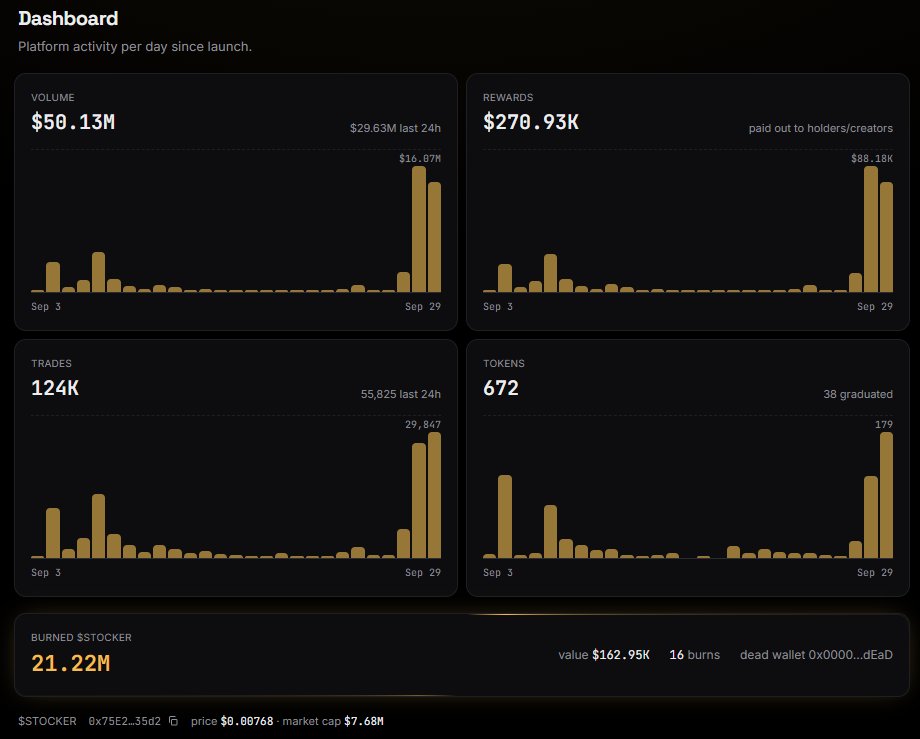The width and height of the screenshot is (920, 739).
Task: Copy the $STOCKER contract address
Action: (173, 721)
